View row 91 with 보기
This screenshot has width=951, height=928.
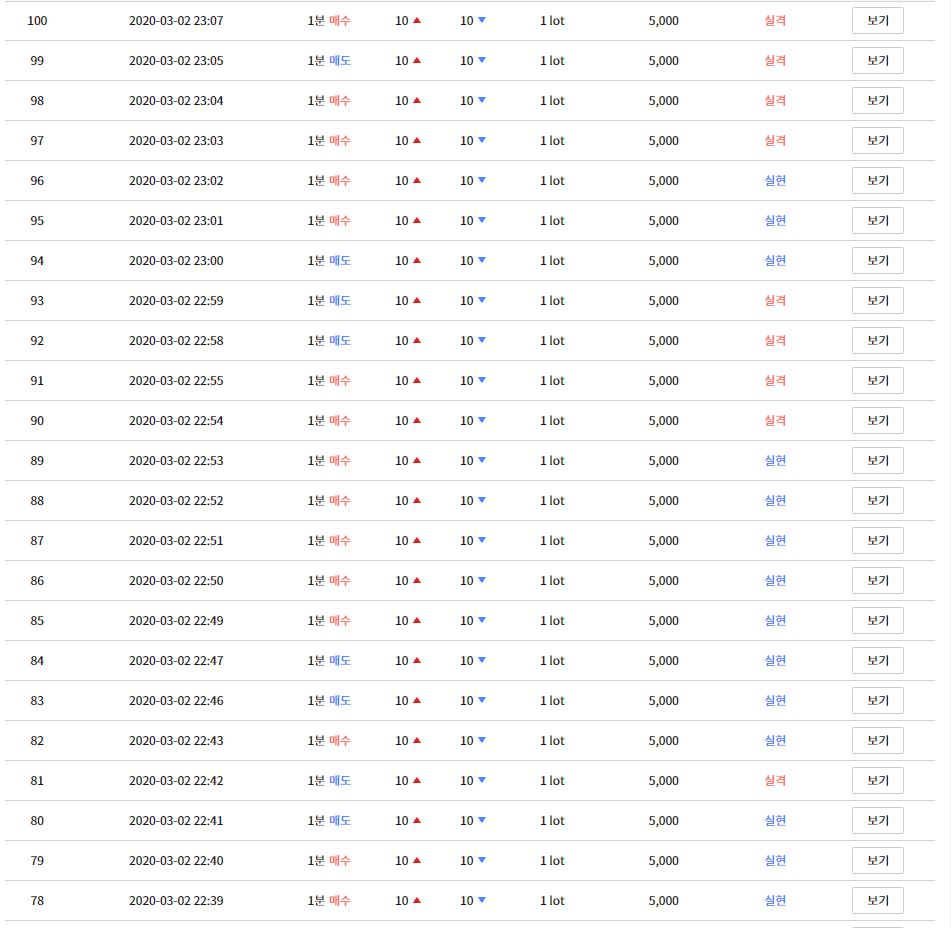tap(877, 381)
